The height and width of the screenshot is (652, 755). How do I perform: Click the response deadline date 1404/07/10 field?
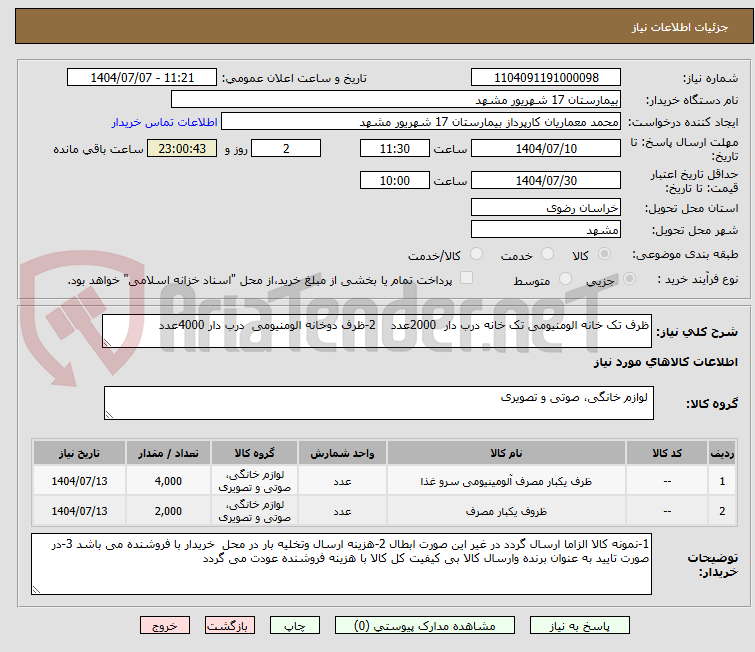(545, 149)
